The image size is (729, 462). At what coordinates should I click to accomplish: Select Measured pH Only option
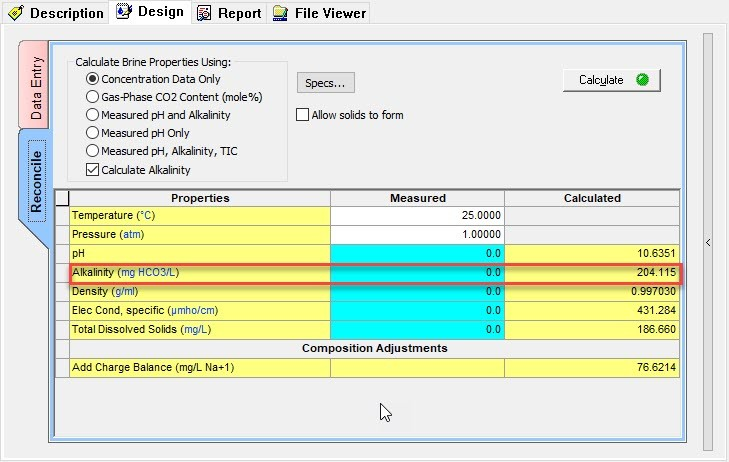138,133
